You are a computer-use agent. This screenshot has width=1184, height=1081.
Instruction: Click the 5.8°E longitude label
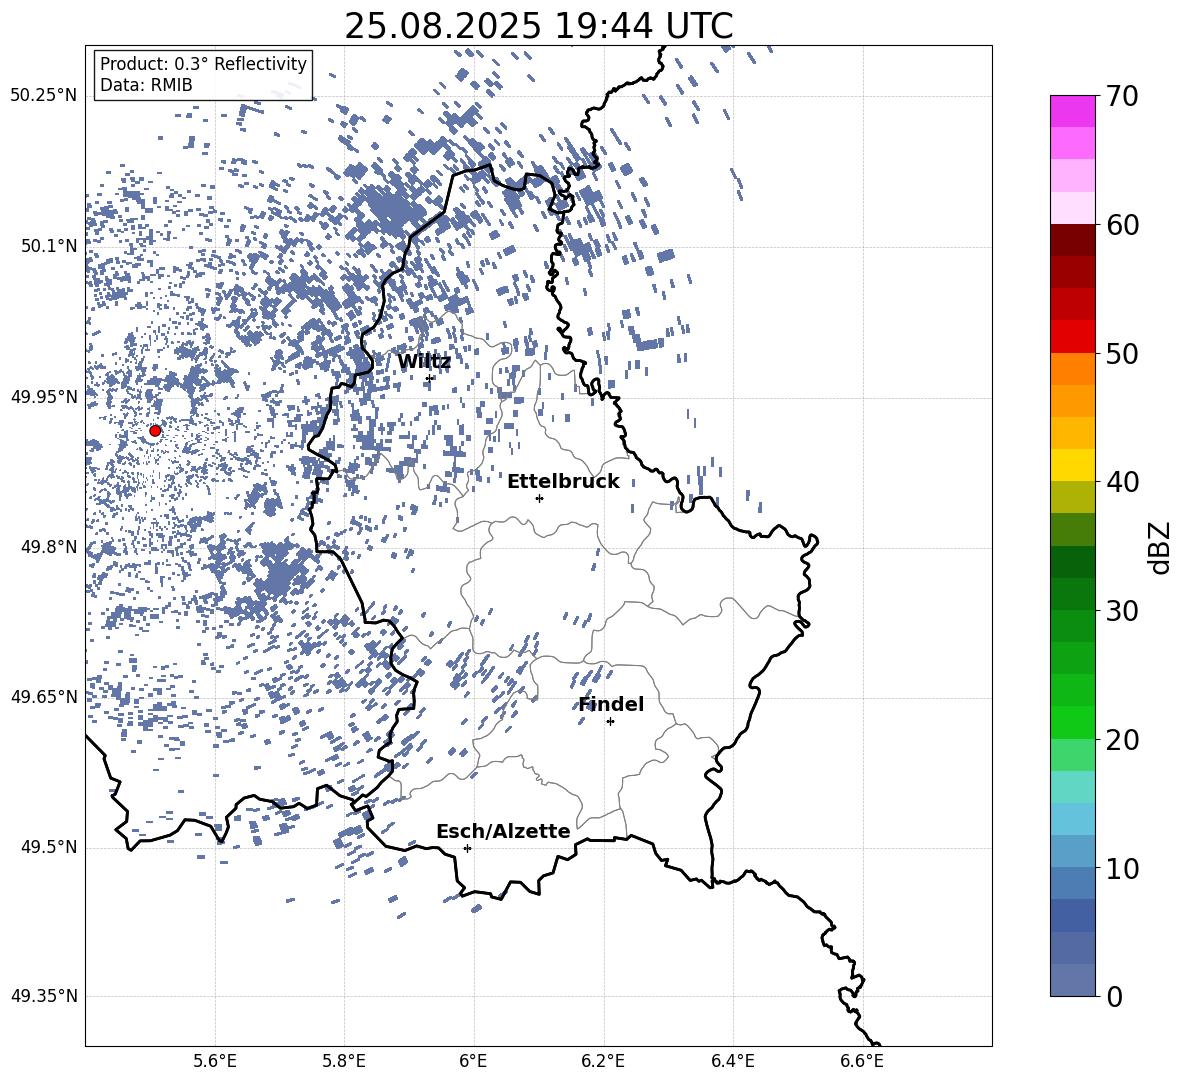pyautogui.click(x=344, y=1061)
